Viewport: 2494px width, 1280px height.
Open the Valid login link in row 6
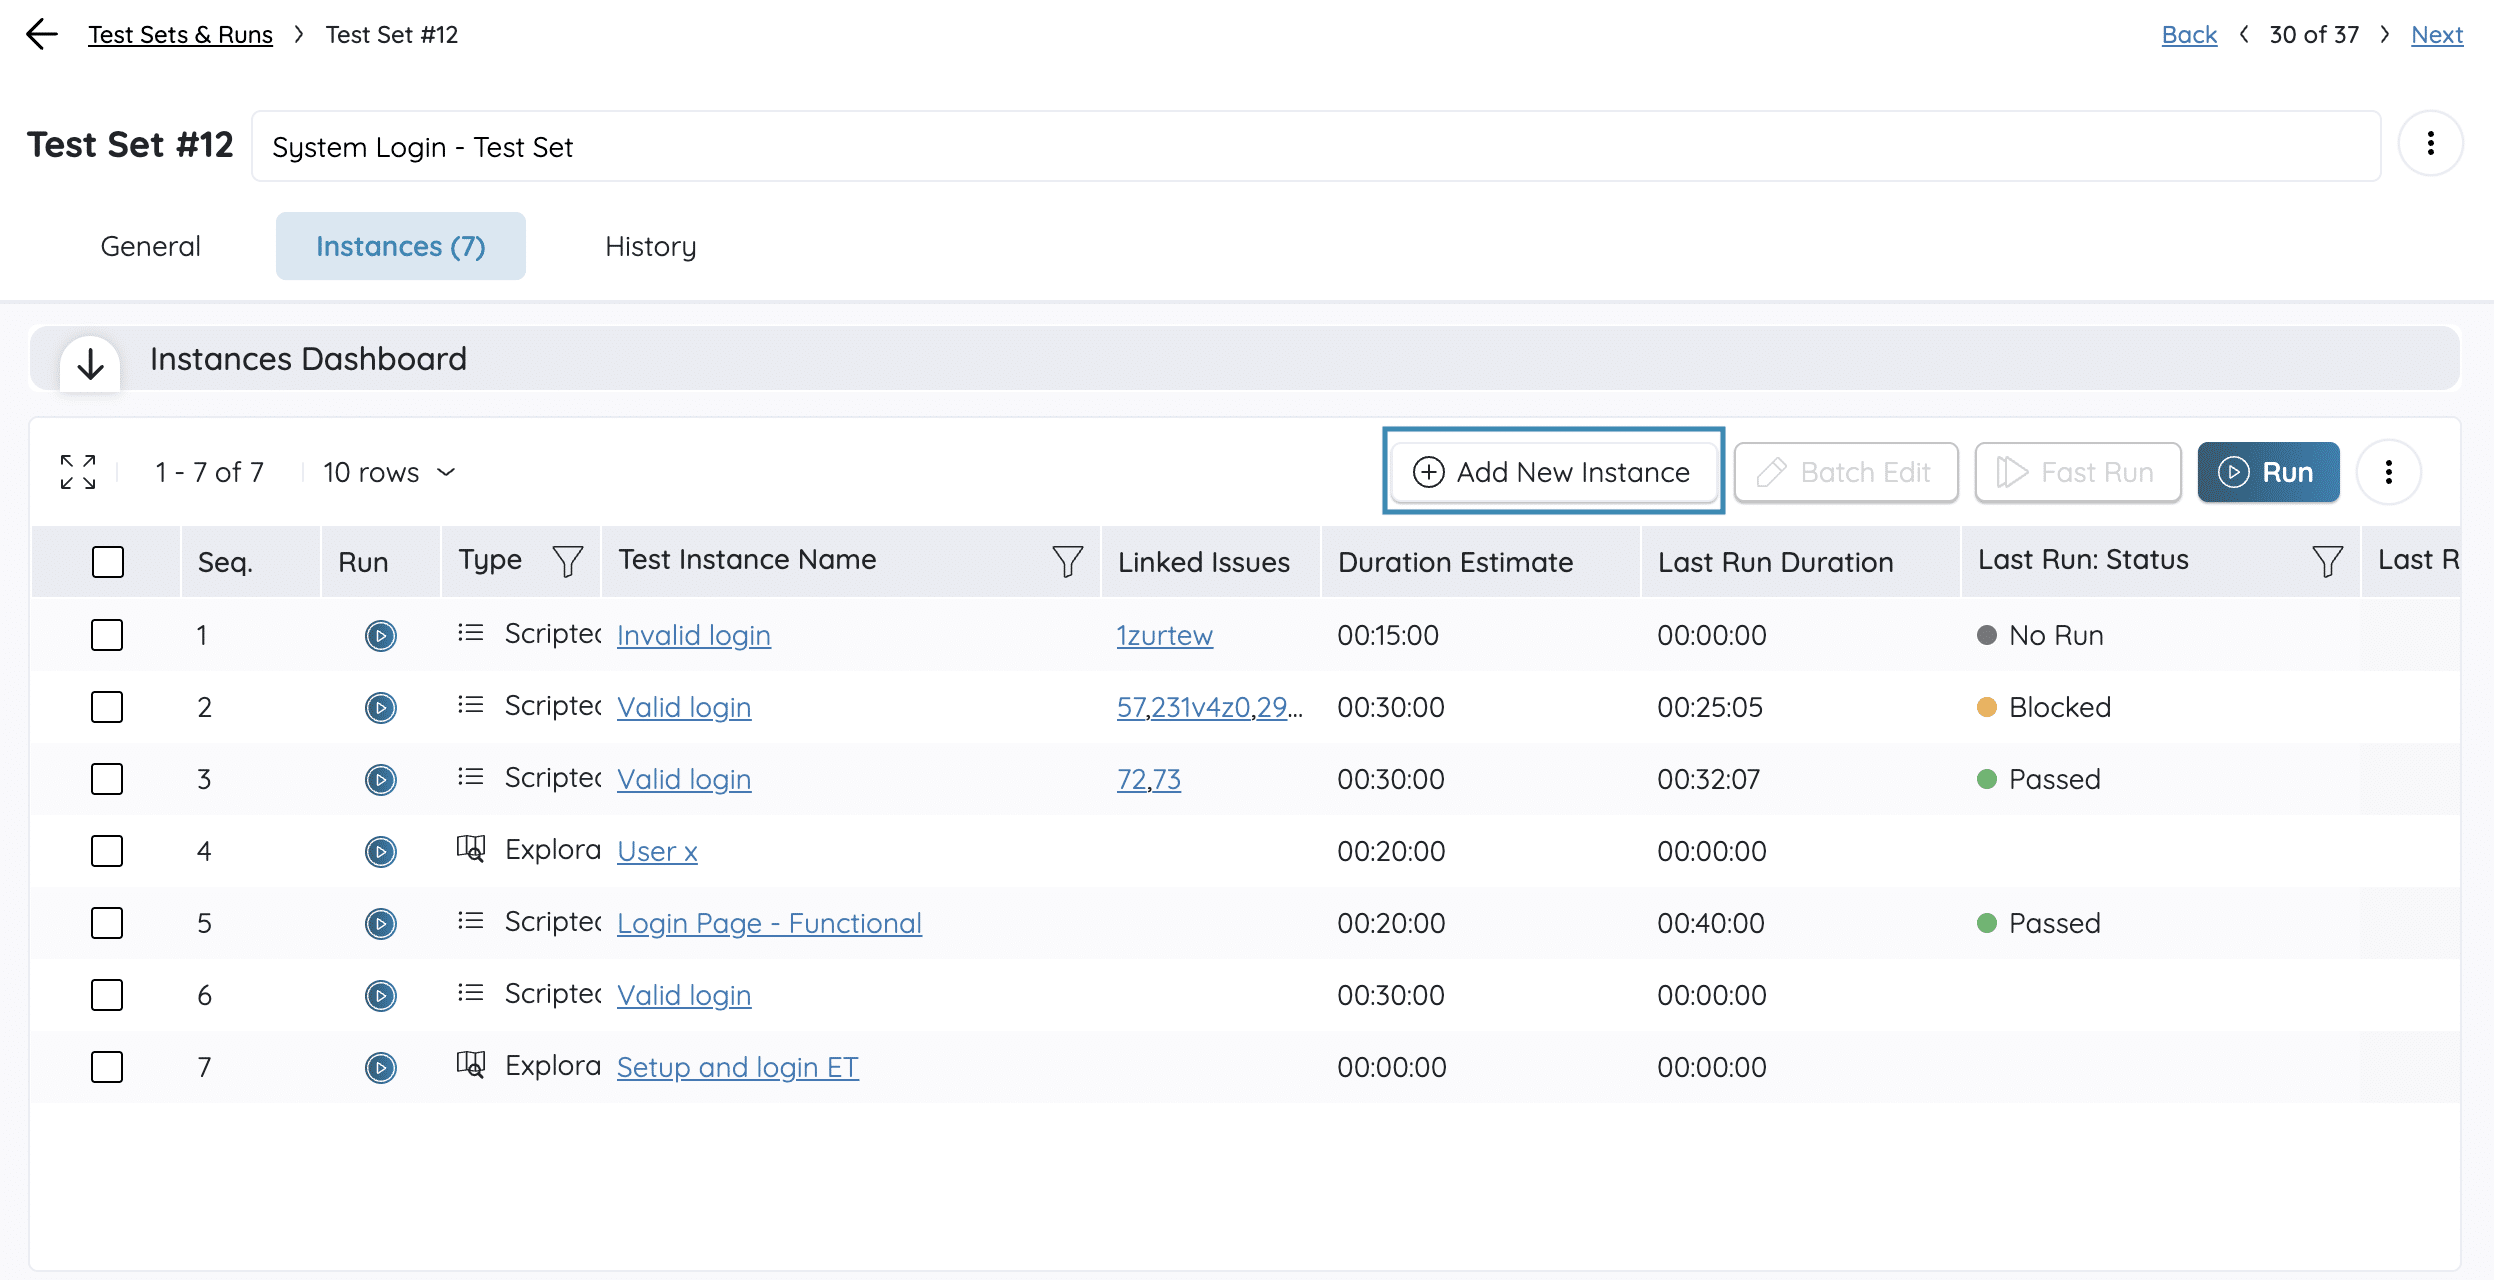(x=684, y=995)
